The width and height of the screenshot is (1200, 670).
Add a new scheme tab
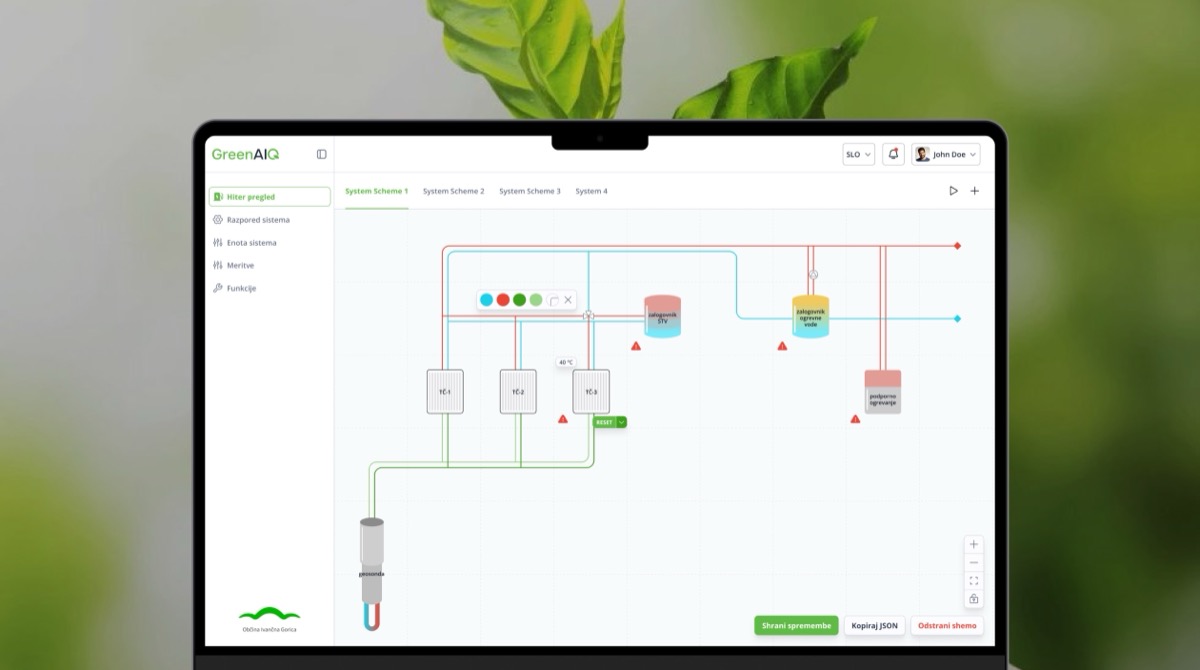point(975,191)
